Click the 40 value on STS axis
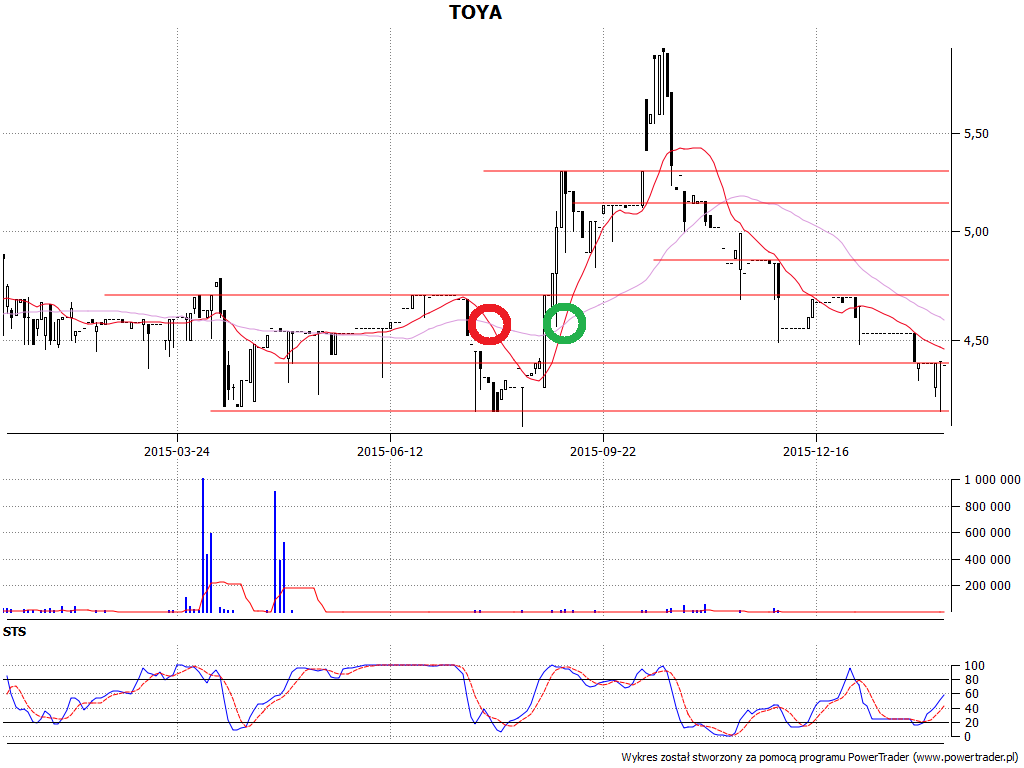The width and height of the screenshot is (1024, 768). (970, 709)
